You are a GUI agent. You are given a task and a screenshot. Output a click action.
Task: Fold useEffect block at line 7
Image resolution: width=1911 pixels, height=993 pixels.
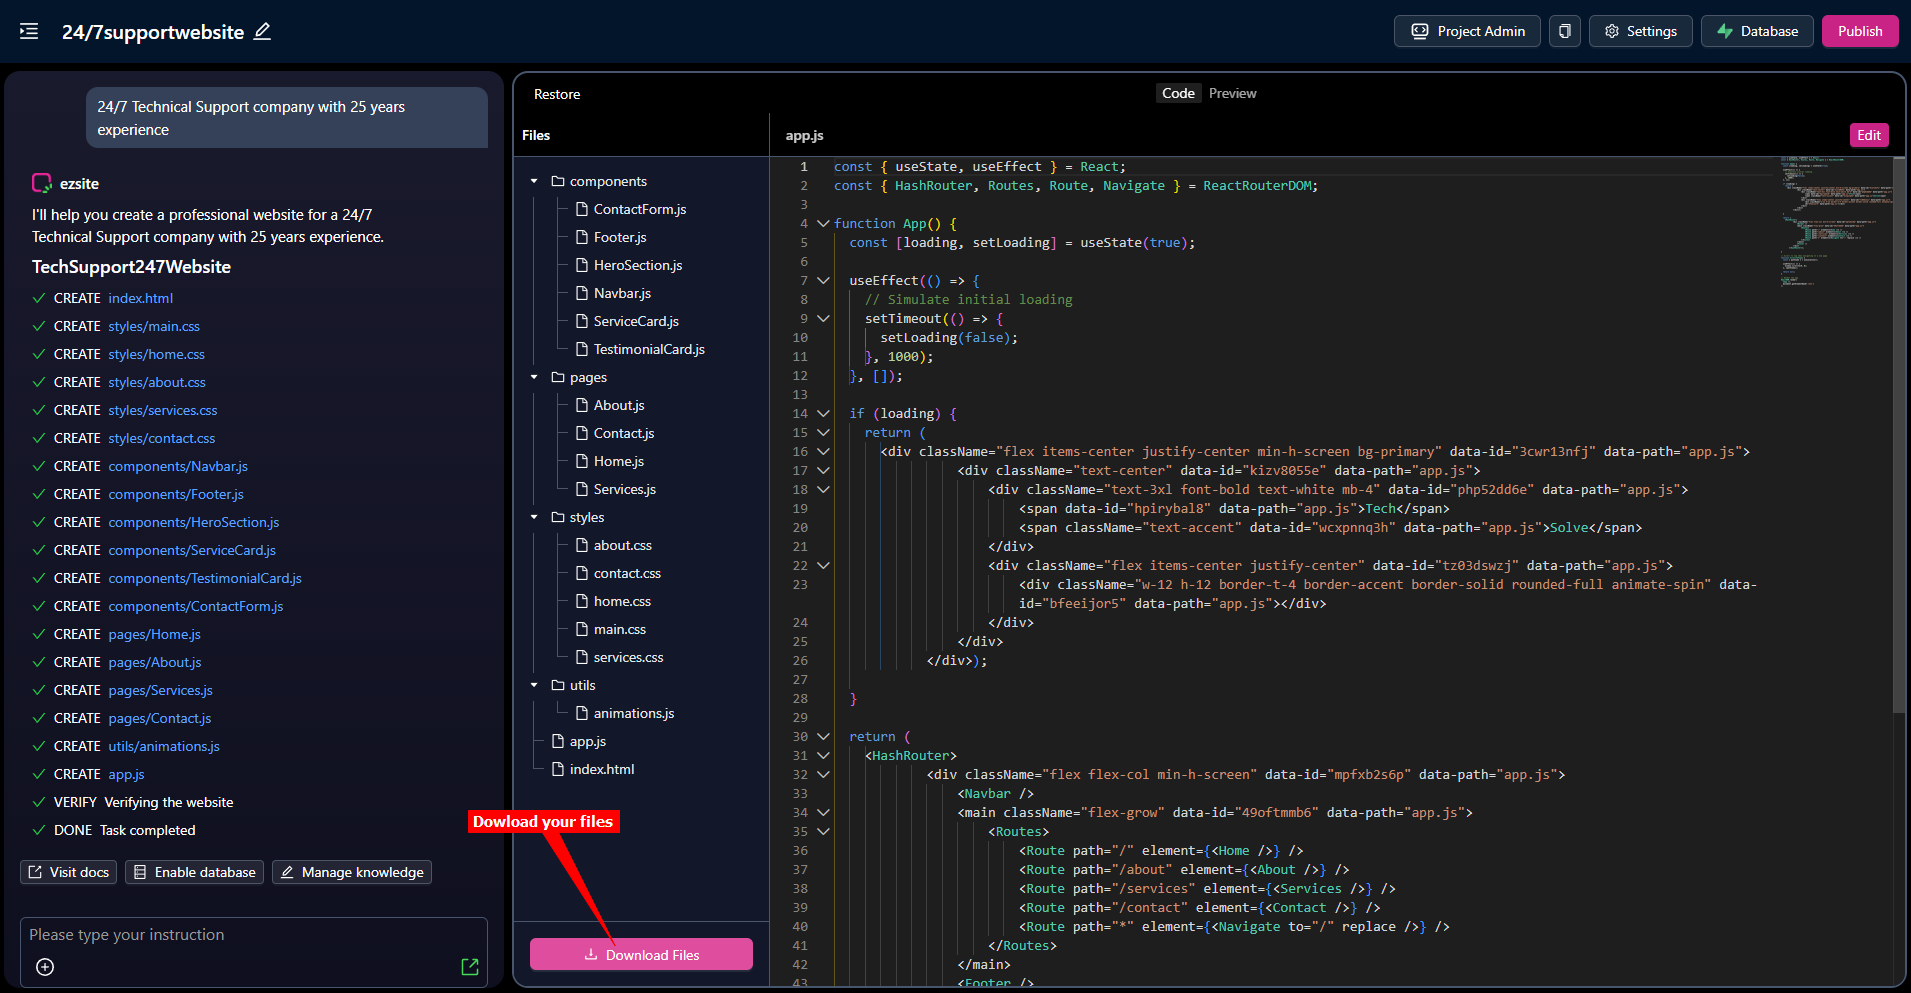pos(823,281)
